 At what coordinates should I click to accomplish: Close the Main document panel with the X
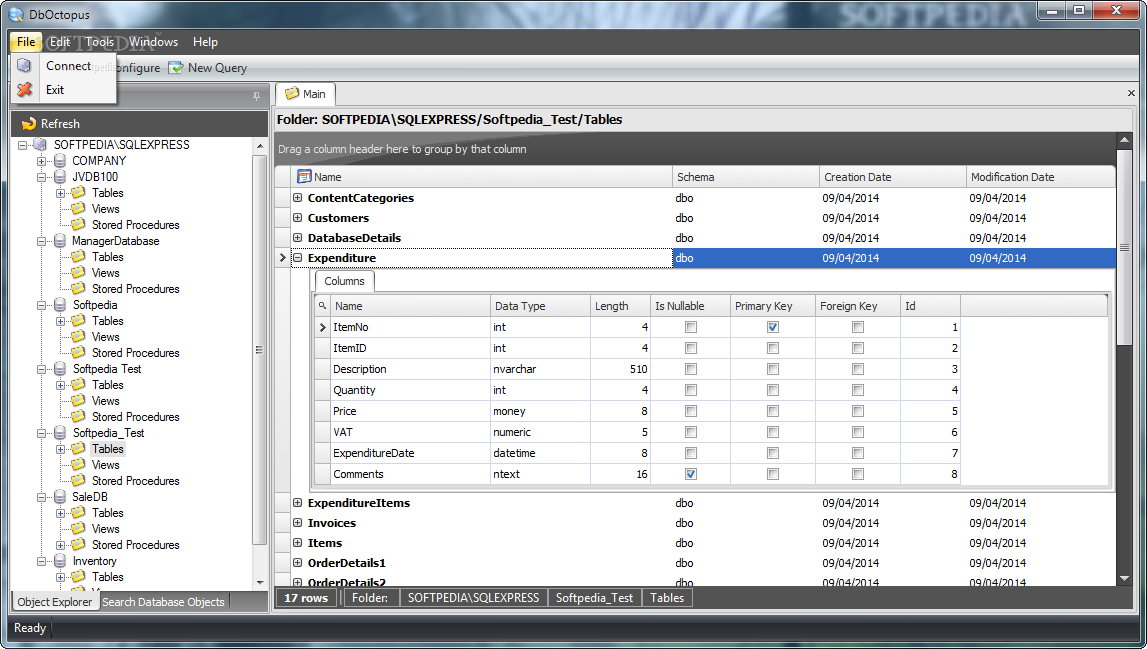tap(1131, 94)
